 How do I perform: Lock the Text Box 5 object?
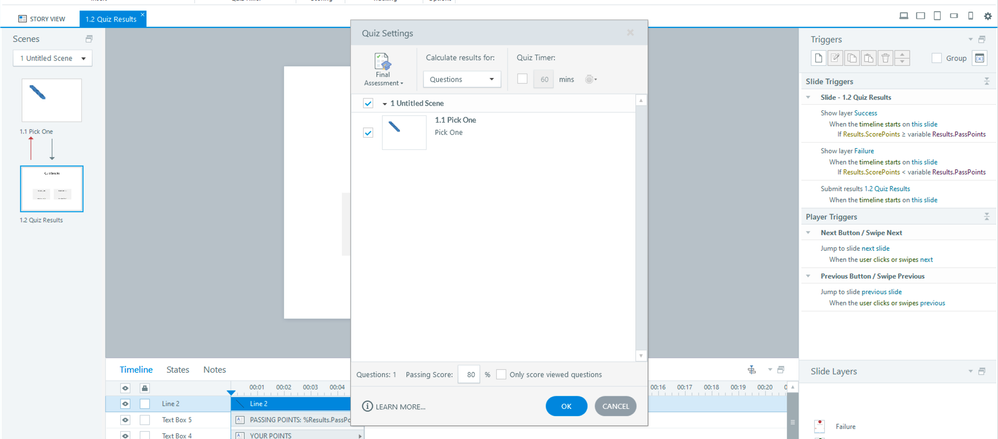tap(144, 420)
